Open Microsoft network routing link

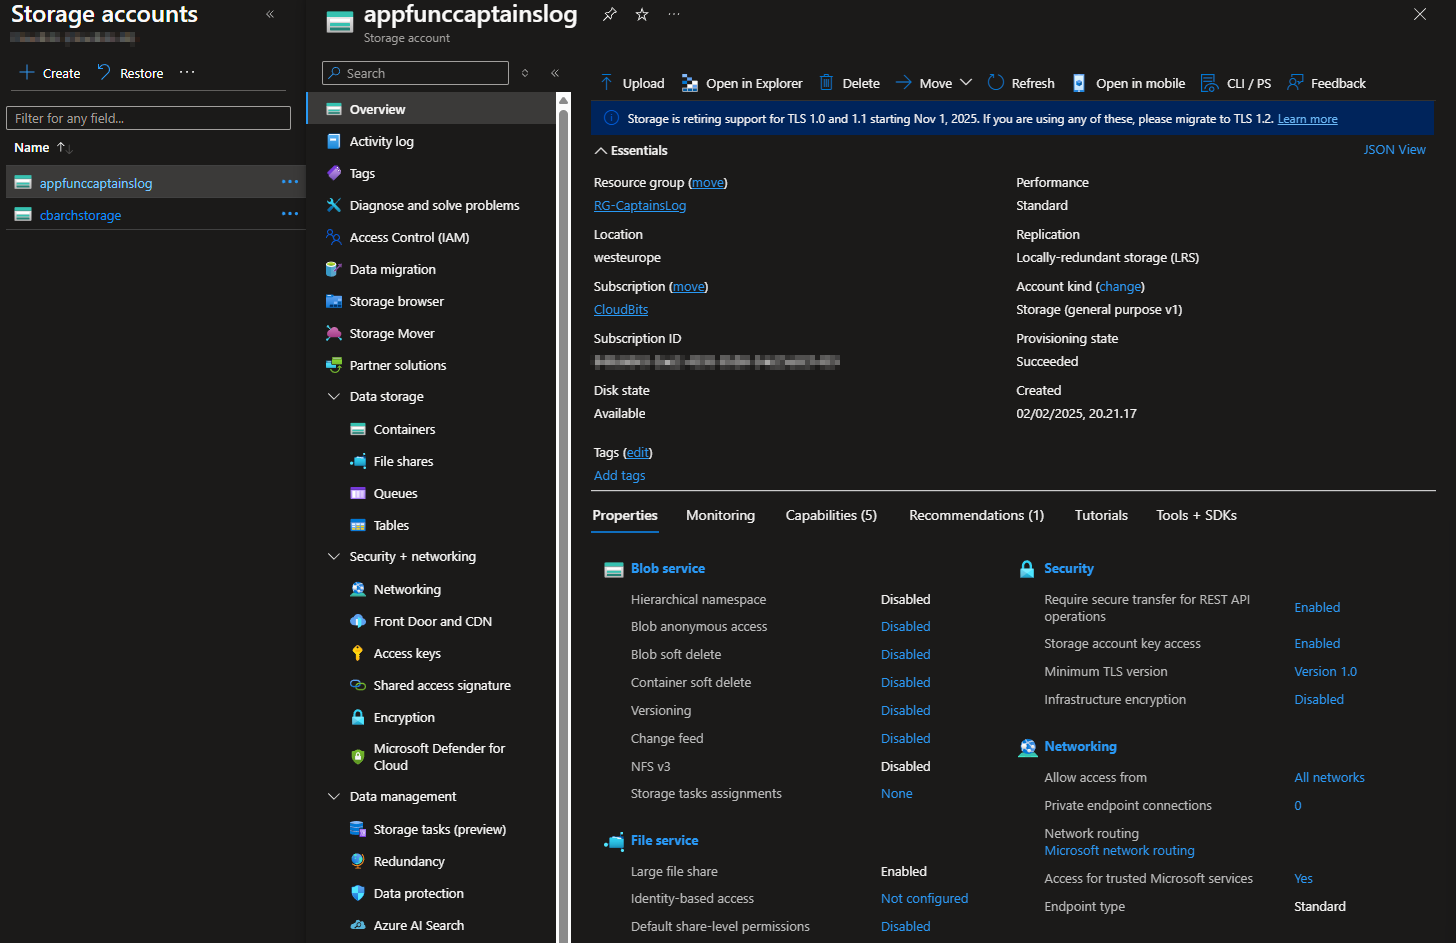[1119, 851]
